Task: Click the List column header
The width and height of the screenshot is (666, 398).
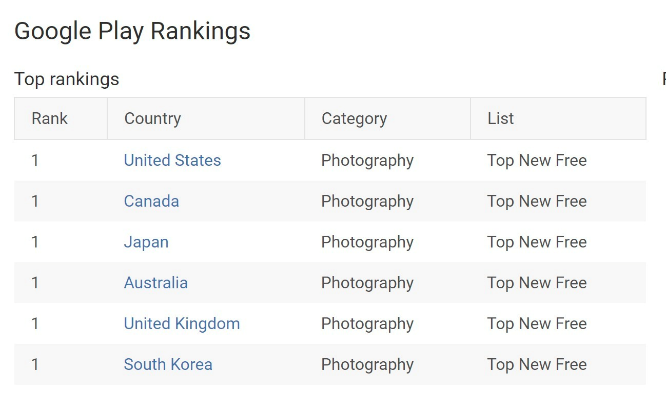Action: click(x=500, y=119)
